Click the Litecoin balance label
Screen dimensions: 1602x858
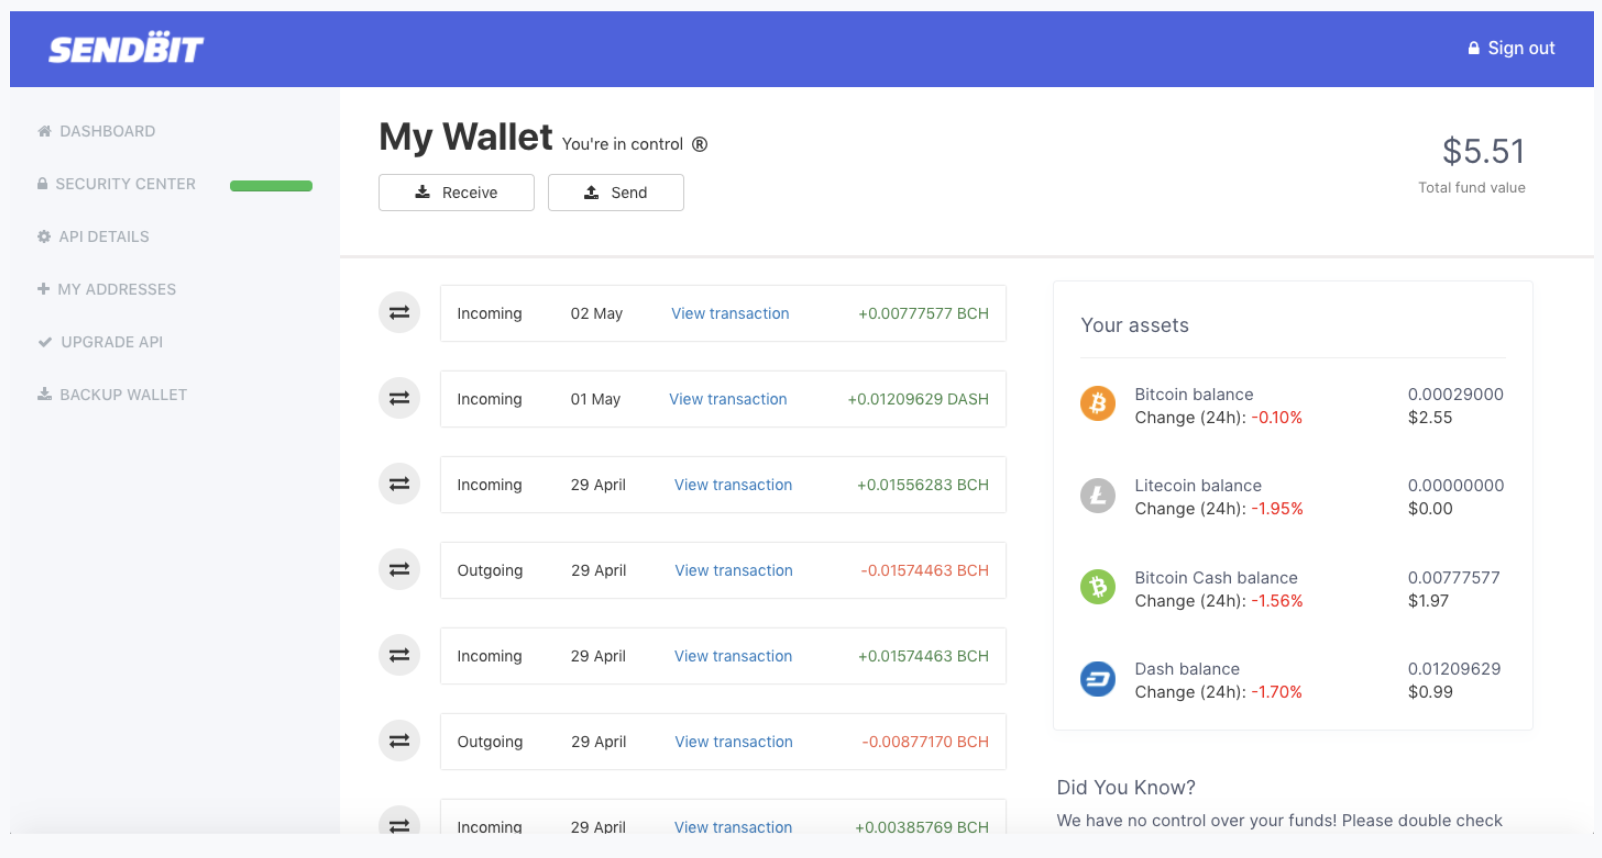tap(1198, 486)
